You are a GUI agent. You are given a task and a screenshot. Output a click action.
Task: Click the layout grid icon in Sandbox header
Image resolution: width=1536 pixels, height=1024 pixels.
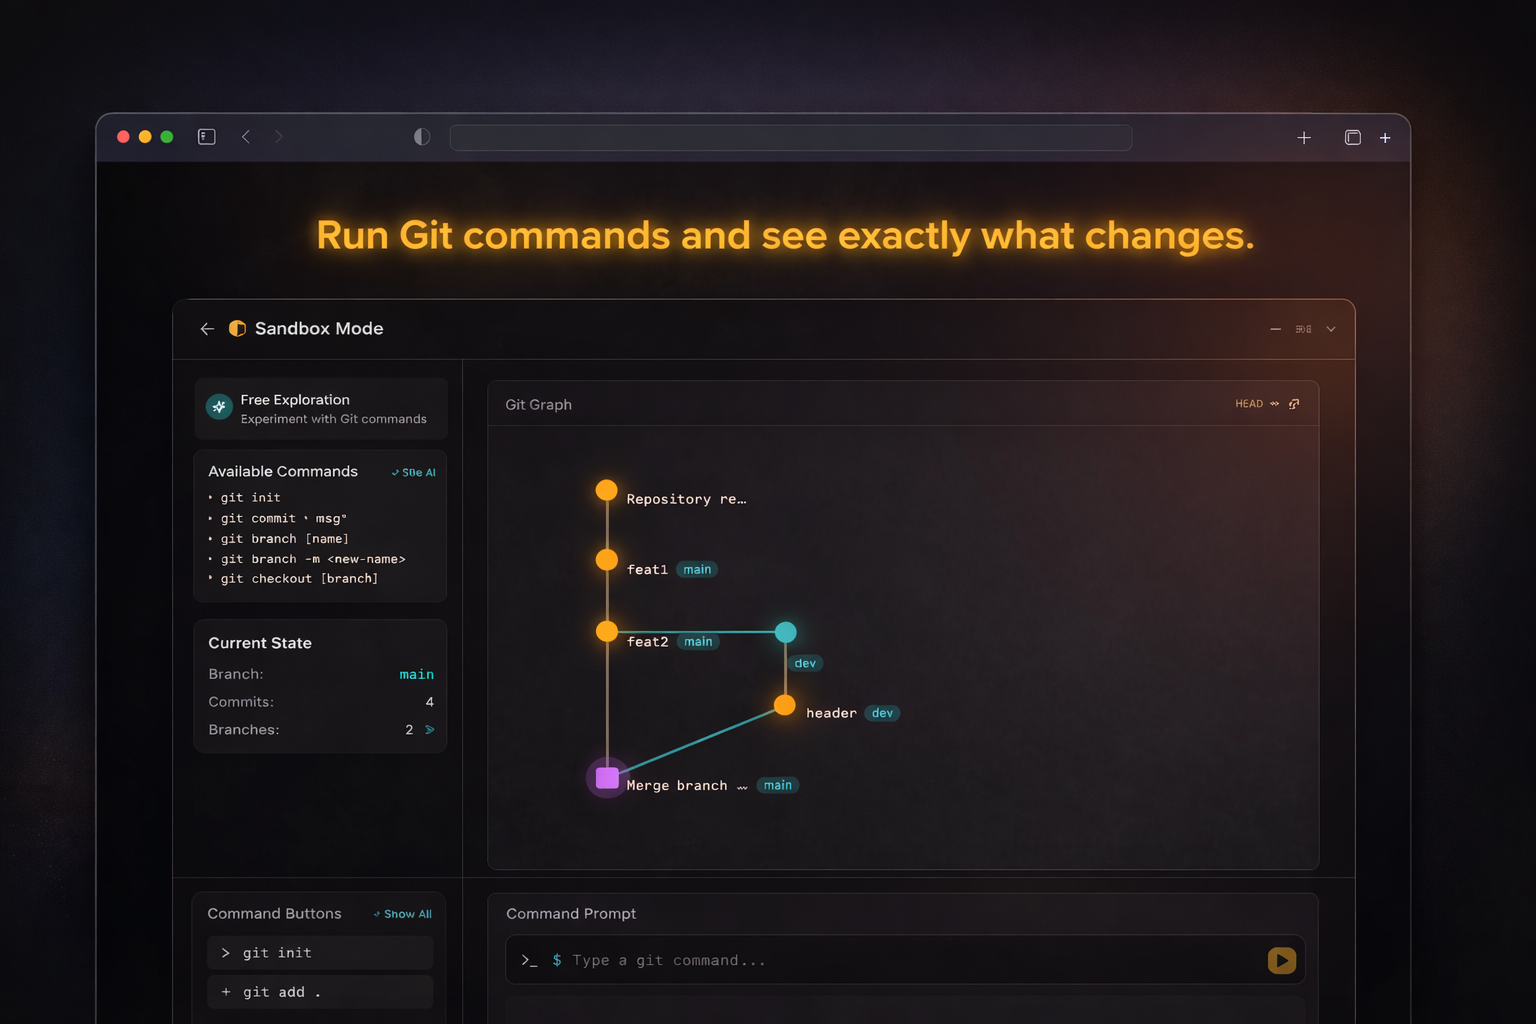click(x=1303, y=329)
